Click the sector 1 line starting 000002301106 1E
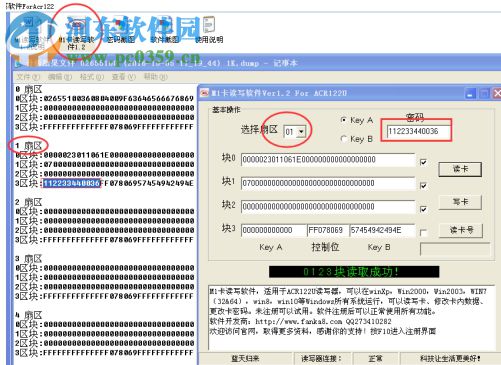The image size is (501, 365). (105, 155)
